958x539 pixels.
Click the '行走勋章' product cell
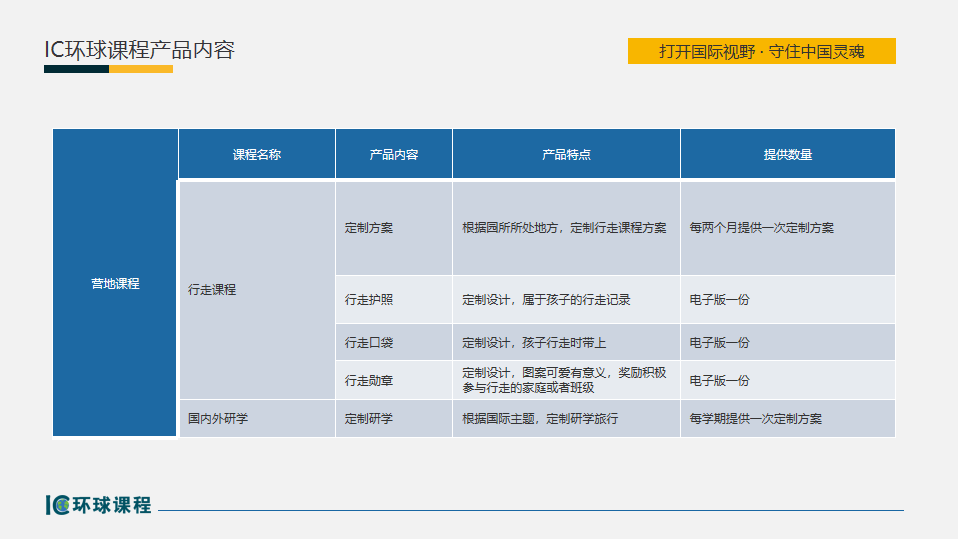coord(393,380)
